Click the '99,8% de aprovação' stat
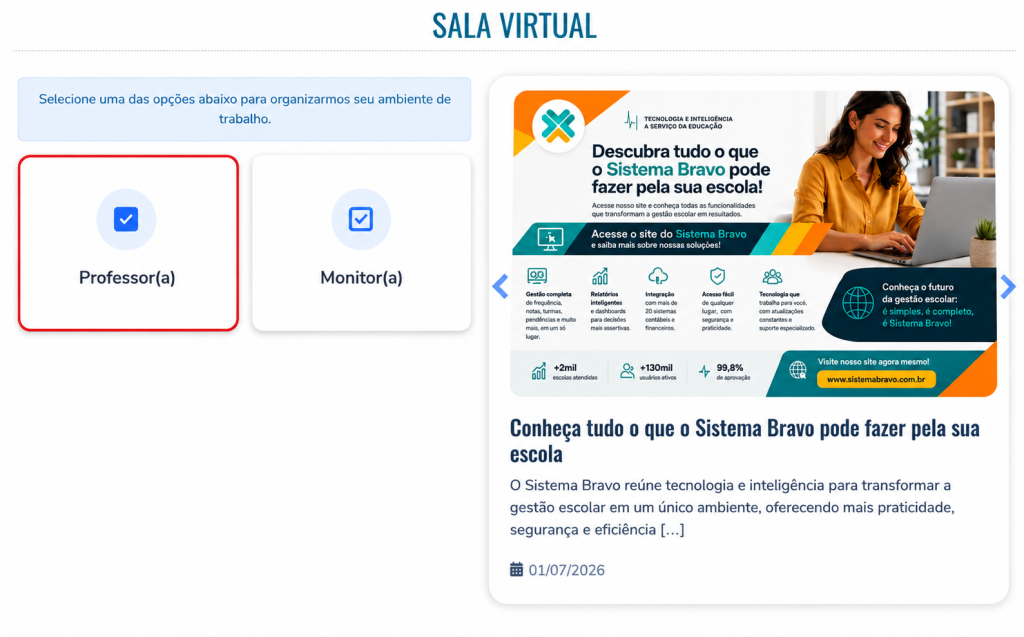 tap(724, 372)
